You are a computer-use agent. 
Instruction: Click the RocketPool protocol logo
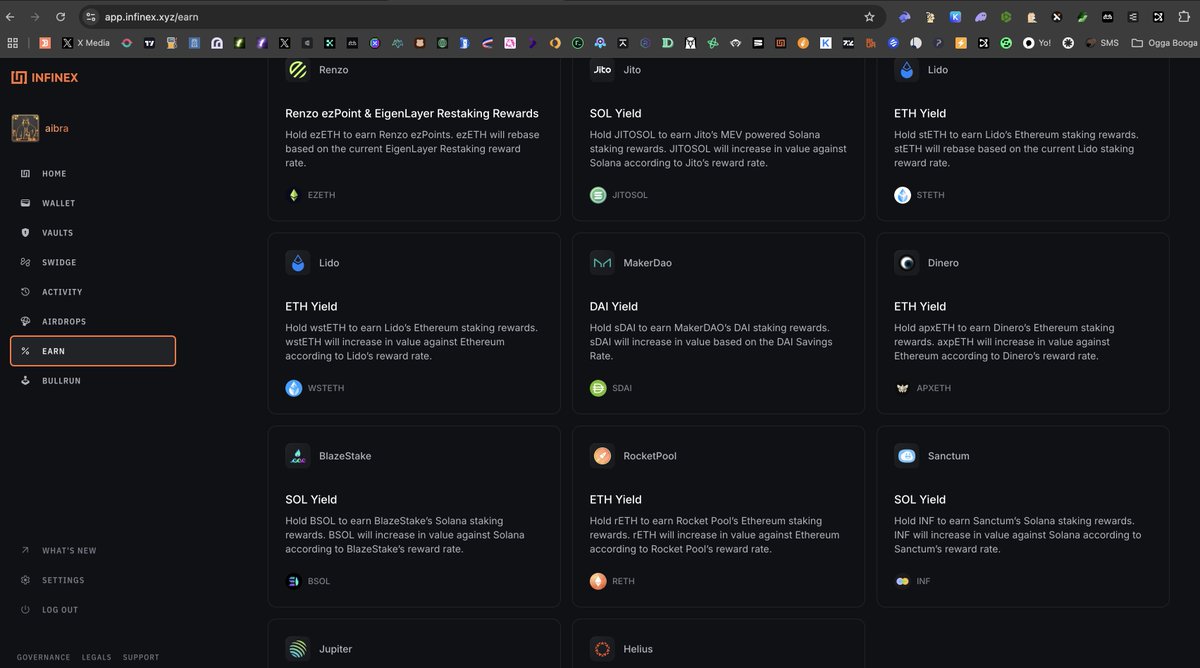coord(602,456)
